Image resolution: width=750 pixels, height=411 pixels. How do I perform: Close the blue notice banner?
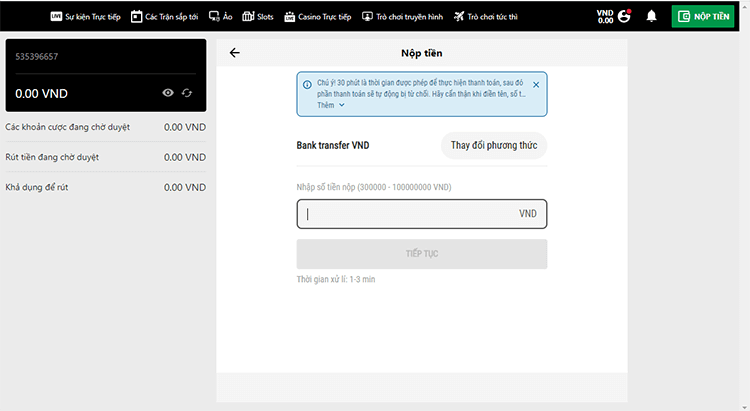[x=536, y=85]
